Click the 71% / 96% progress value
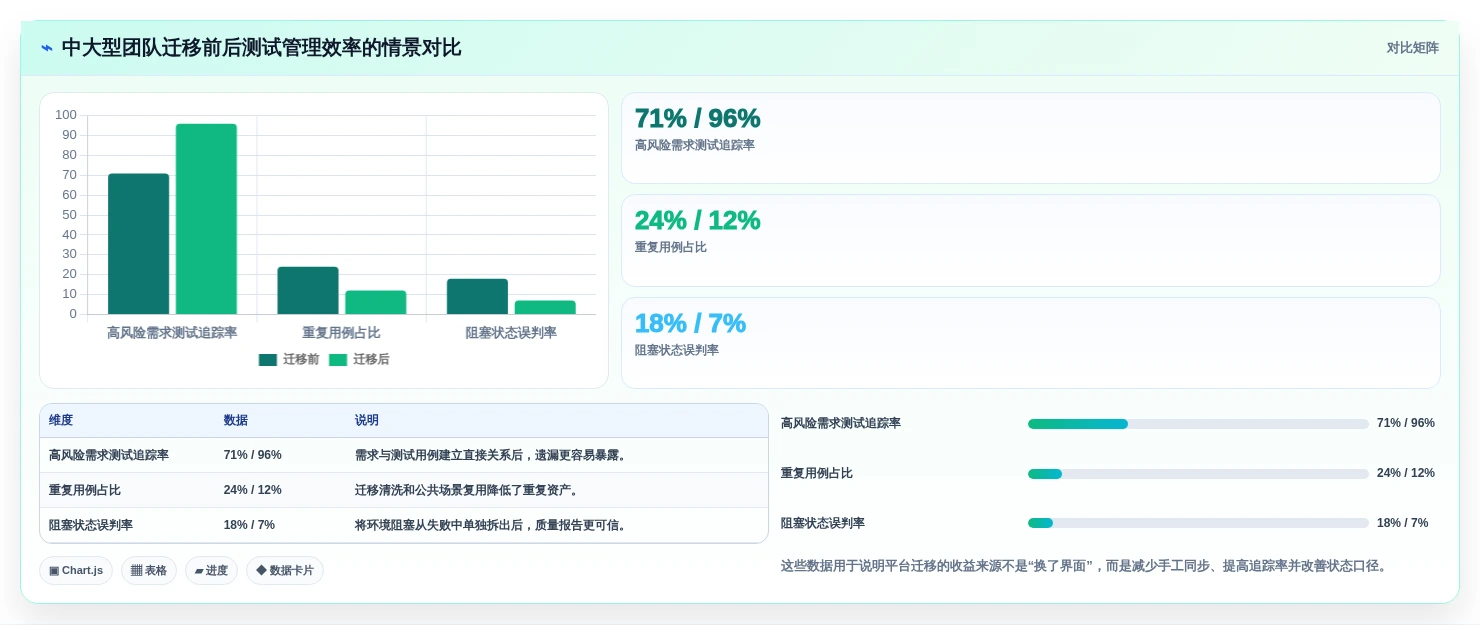This screenshot has height=625, width=1480. point(1406,423)
